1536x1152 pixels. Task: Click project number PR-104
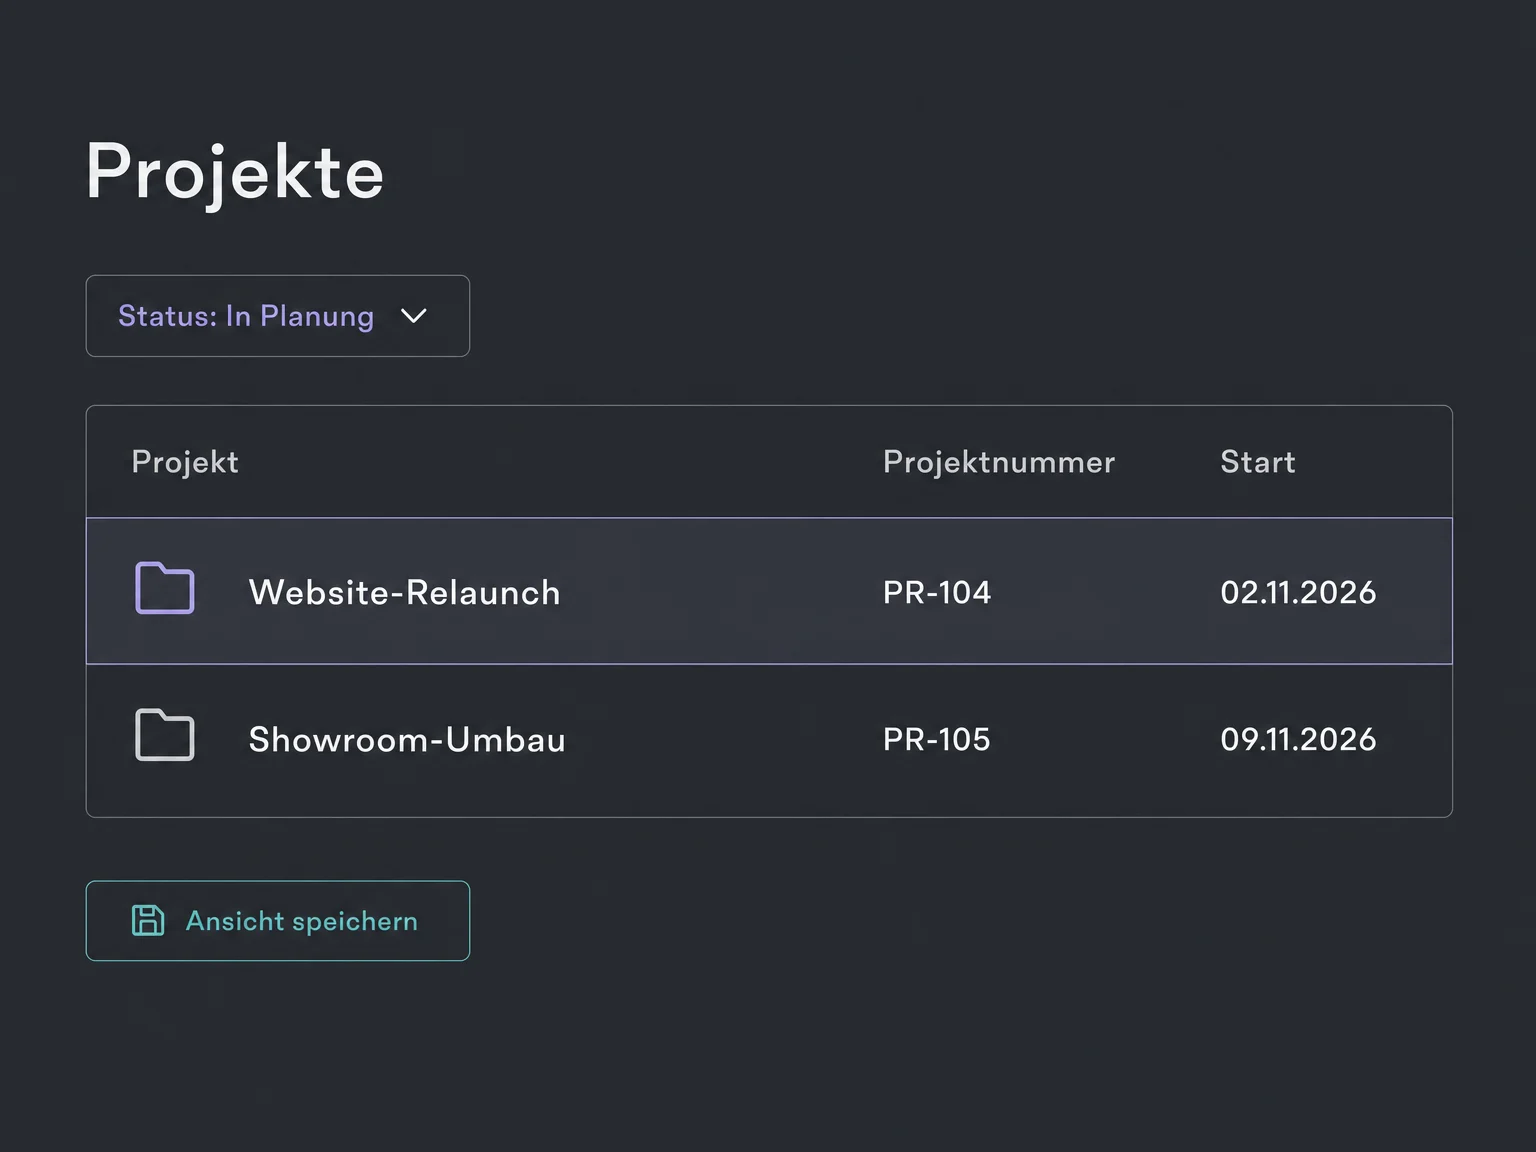(937, 592)
